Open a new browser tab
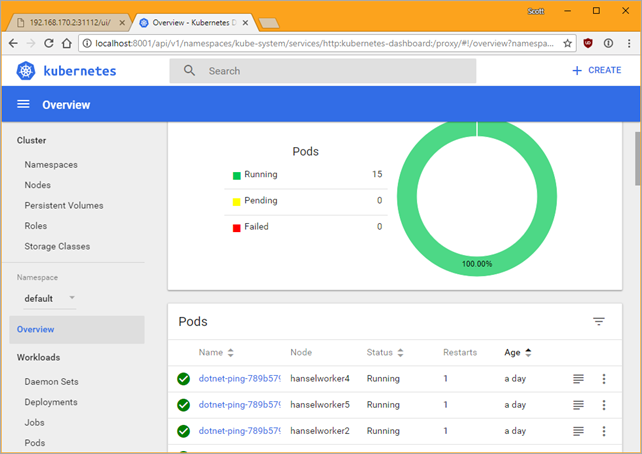 click(x=269, y=23)
